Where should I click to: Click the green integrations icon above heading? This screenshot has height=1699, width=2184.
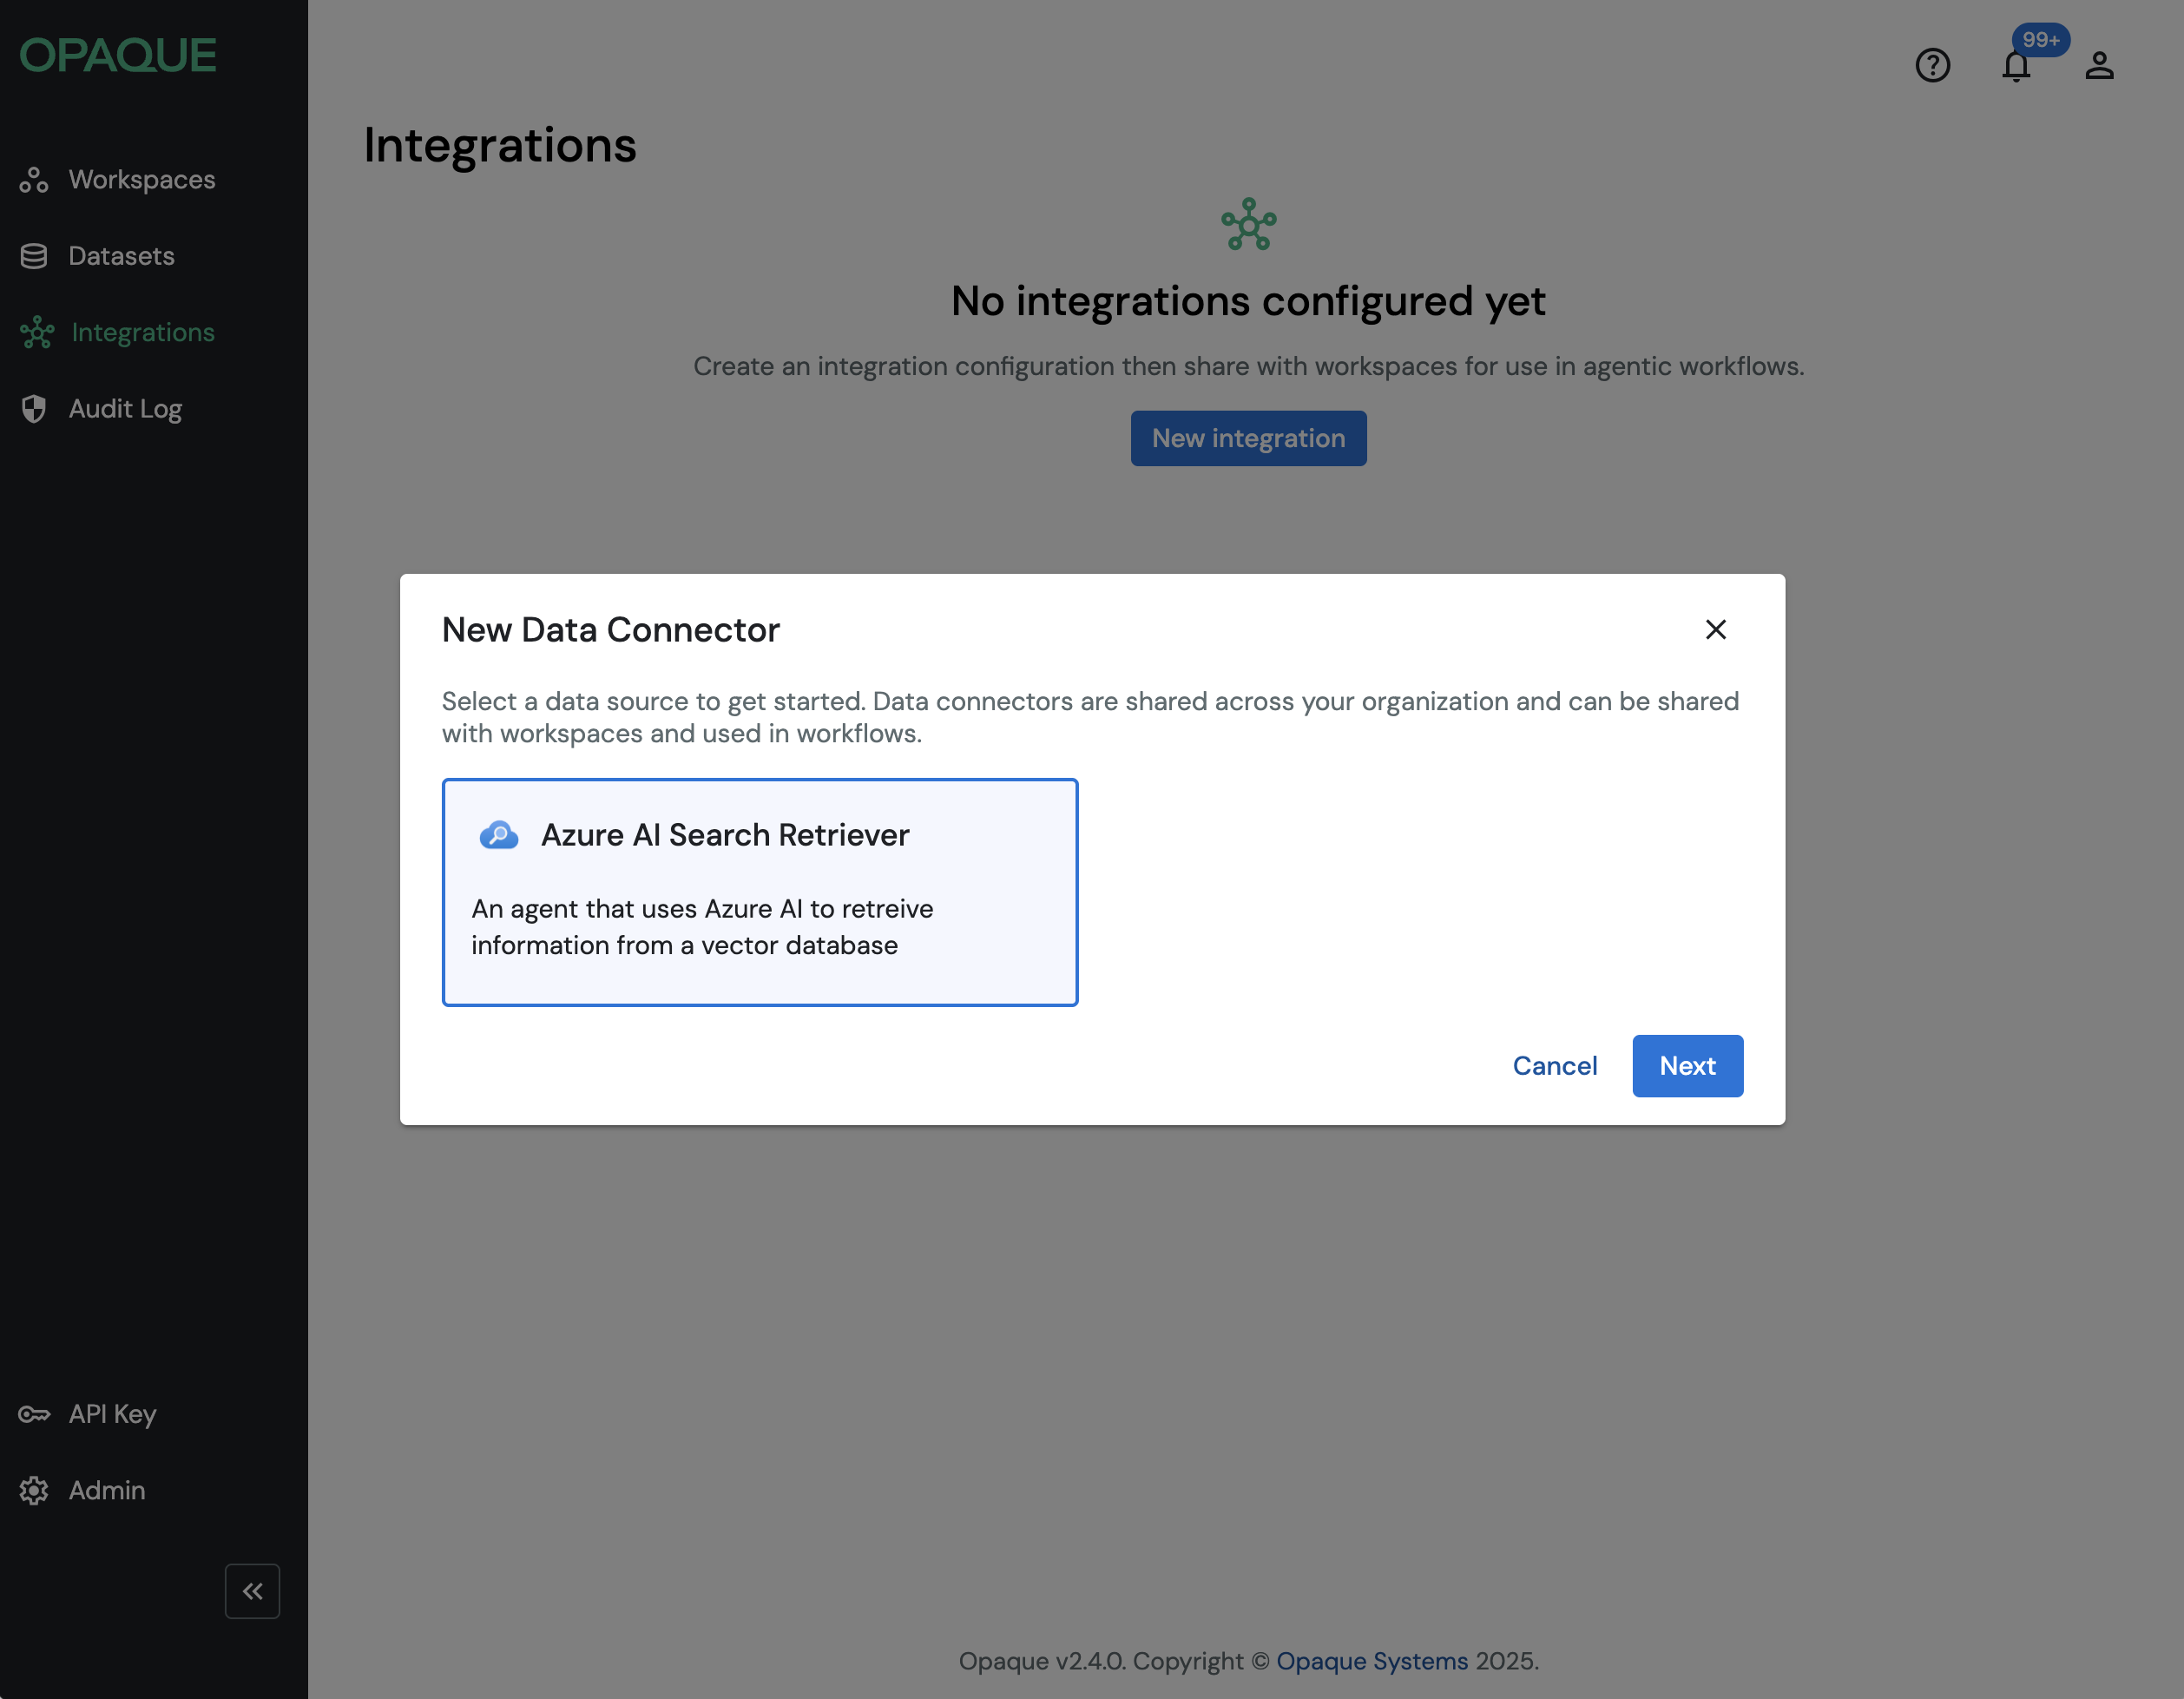tap(1248, 224)
